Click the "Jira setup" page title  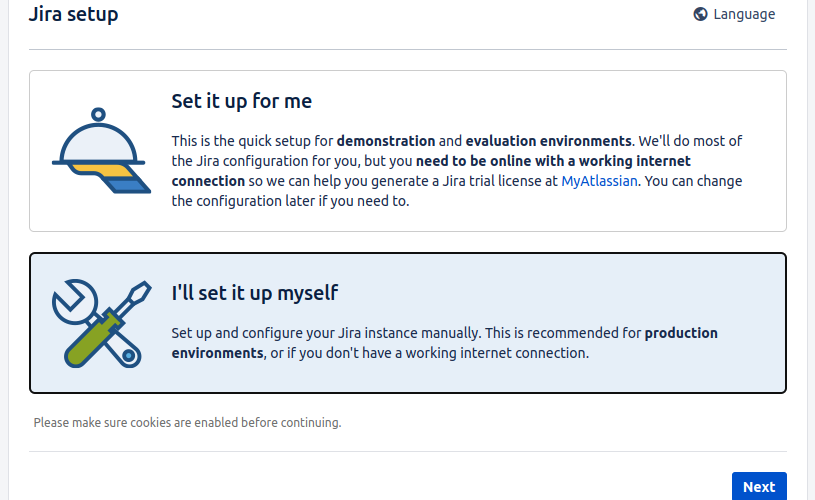pyautogui.click(x=73, y=14)
